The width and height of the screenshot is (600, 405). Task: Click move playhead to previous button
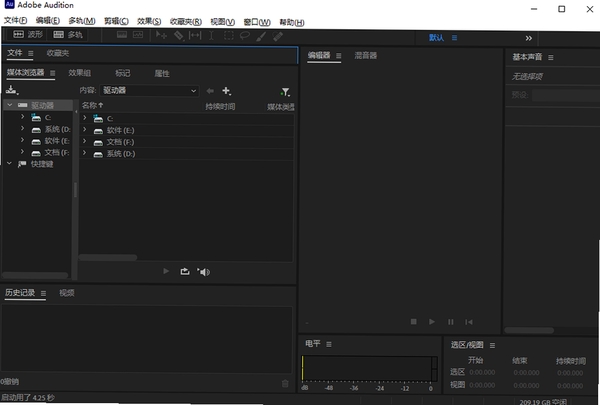pyautogui.click(x=469, y=322)
